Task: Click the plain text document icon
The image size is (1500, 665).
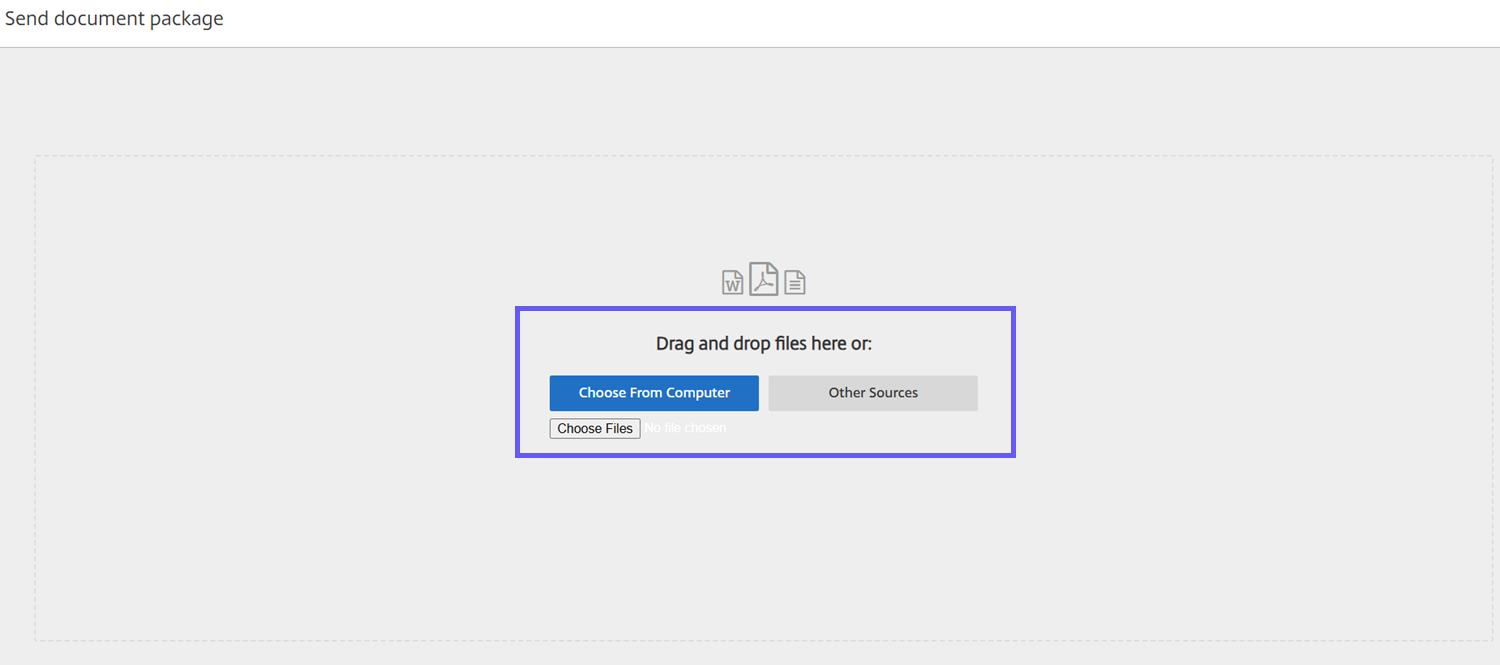Action: tap(794, 282)
